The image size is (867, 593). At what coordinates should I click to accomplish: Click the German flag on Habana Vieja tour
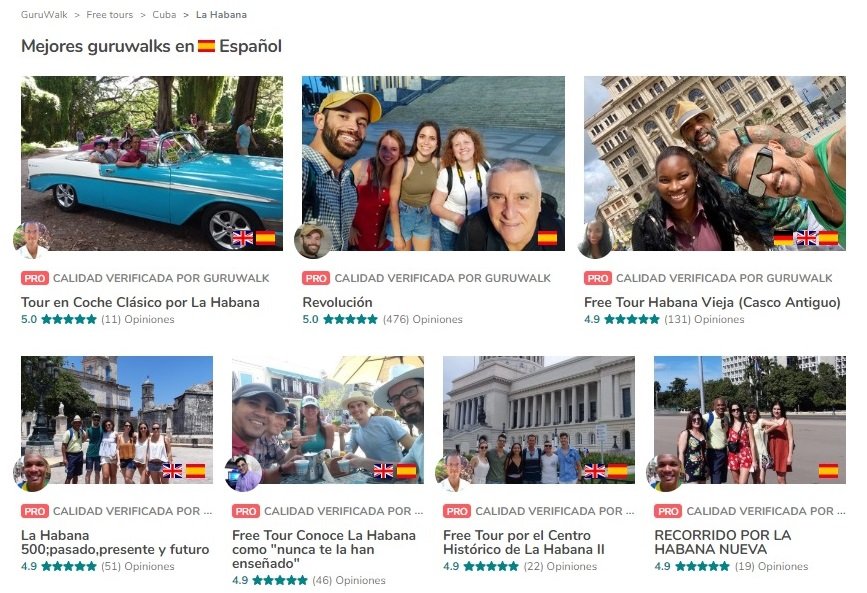click(x=783, y=238)
